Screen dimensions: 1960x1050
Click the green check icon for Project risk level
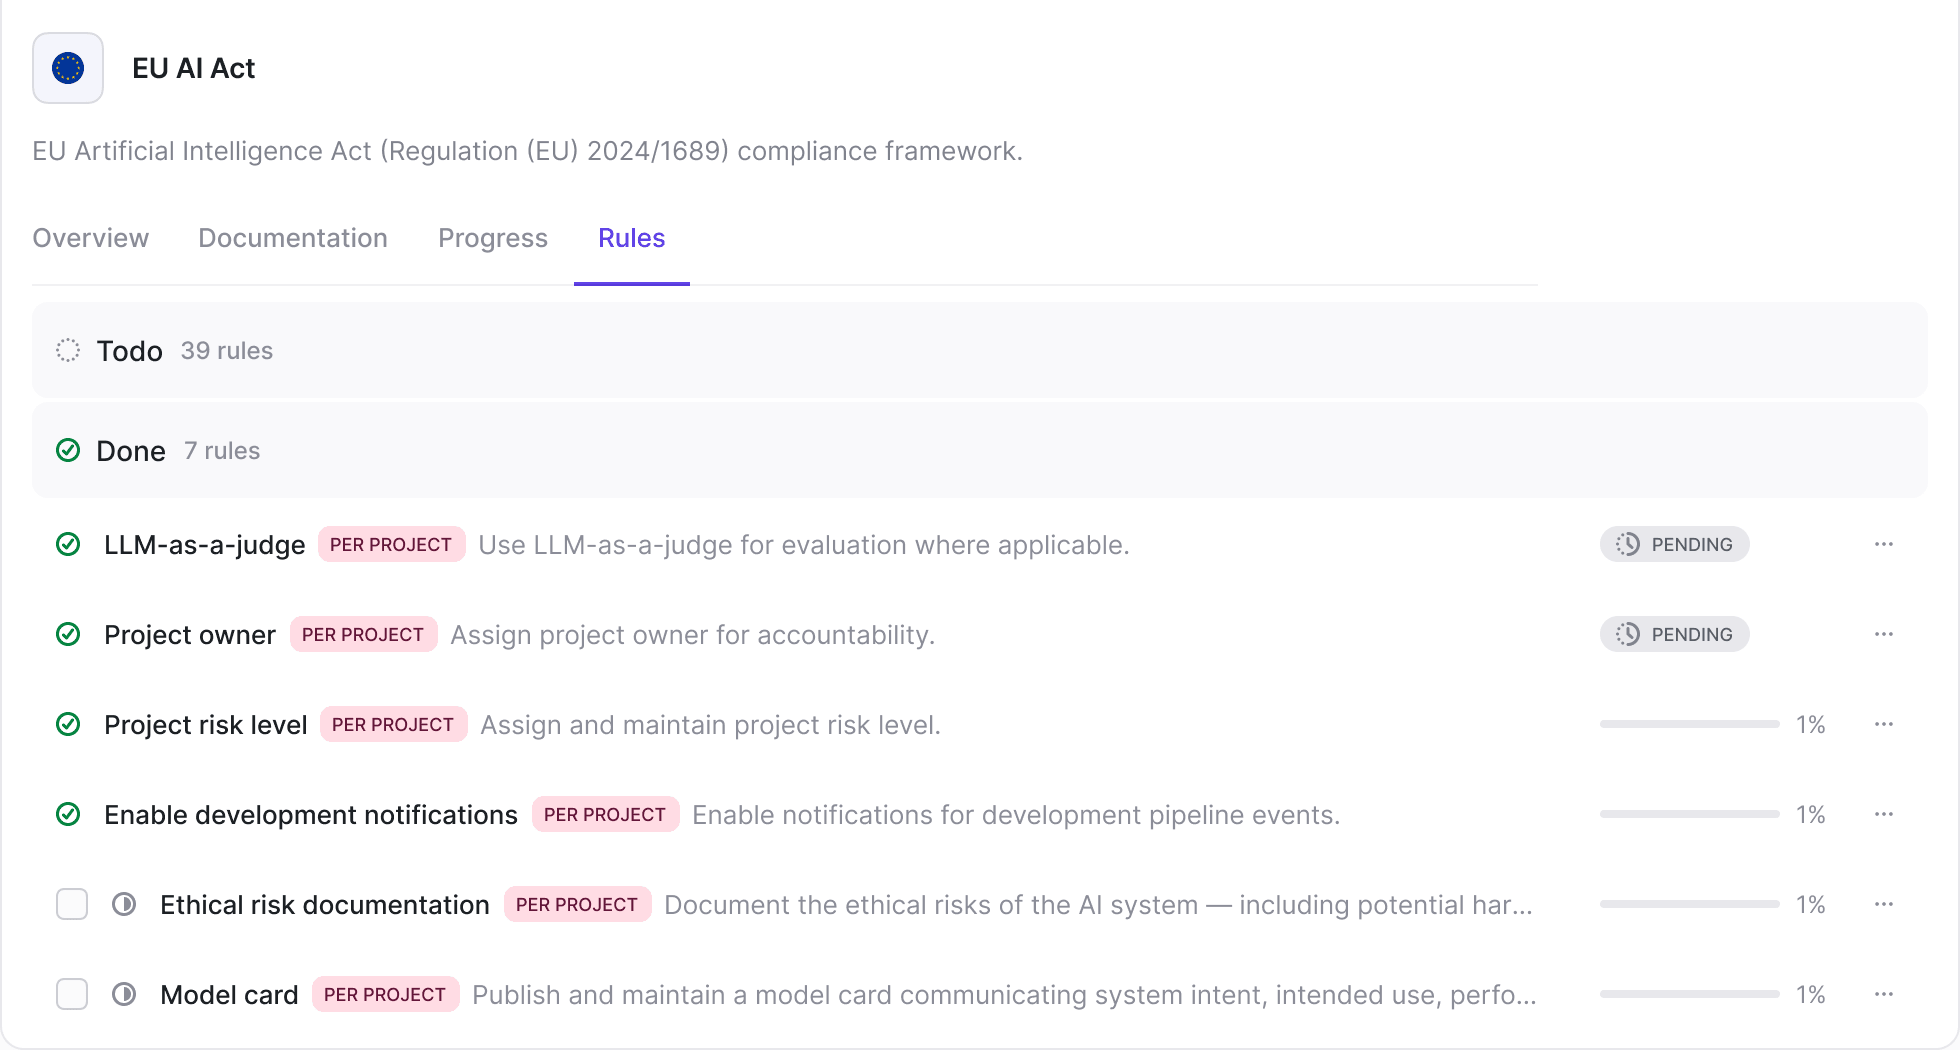pos(68,724)
